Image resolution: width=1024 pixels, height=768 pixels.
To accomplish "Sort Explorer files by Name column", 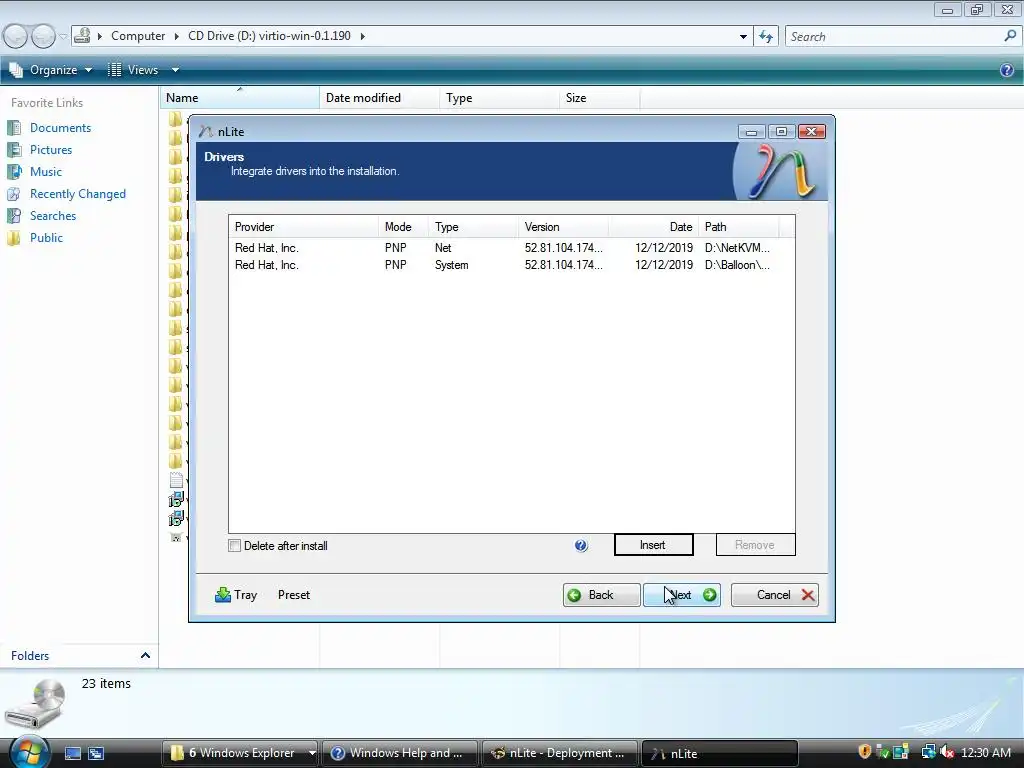I will pyautogui.click(x=240, y=98).
